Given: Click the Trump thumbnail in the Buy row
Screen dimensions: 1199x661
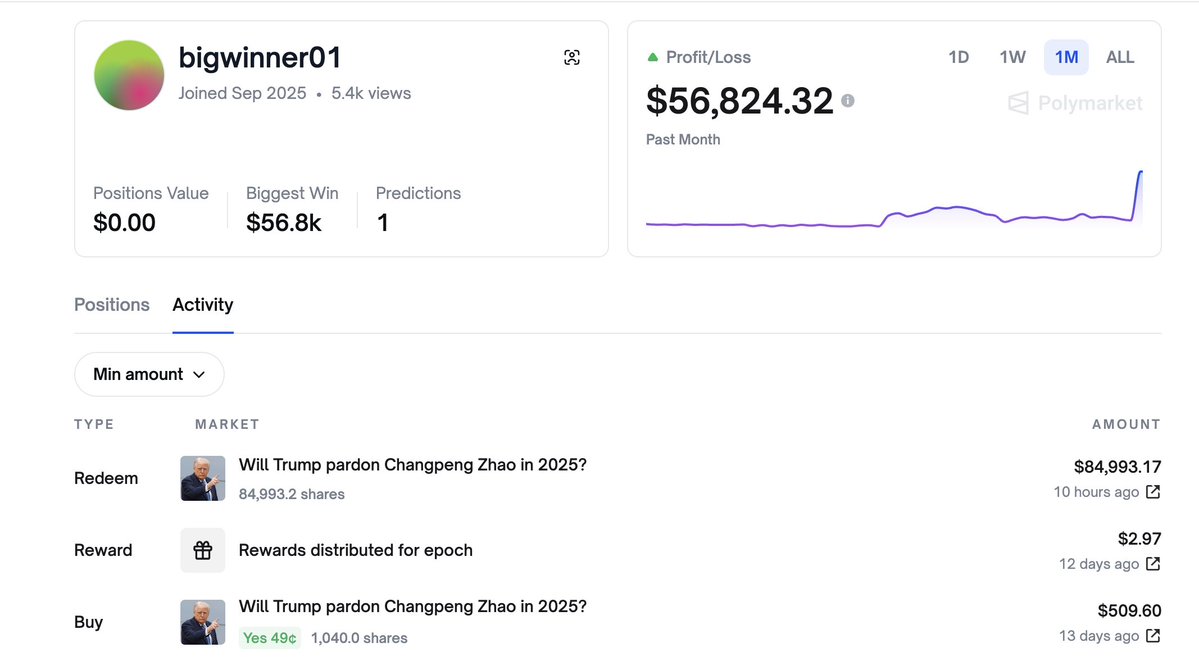Looking at the screenshot, I should click(203, 622).
